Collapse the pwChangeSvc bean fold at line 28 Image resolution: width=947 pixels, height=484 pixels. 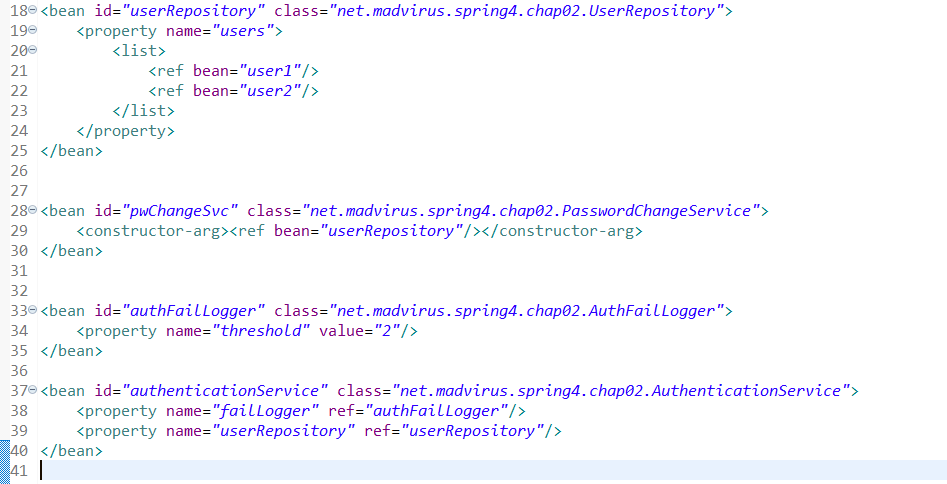pos(33,210)
